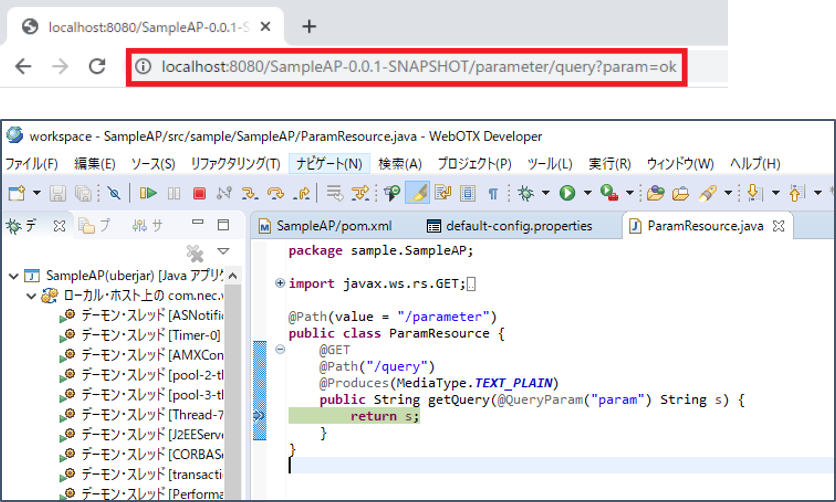The image size is (836, 502).
Task: Toggle skip all breakpoints icon
Action: 114,193
